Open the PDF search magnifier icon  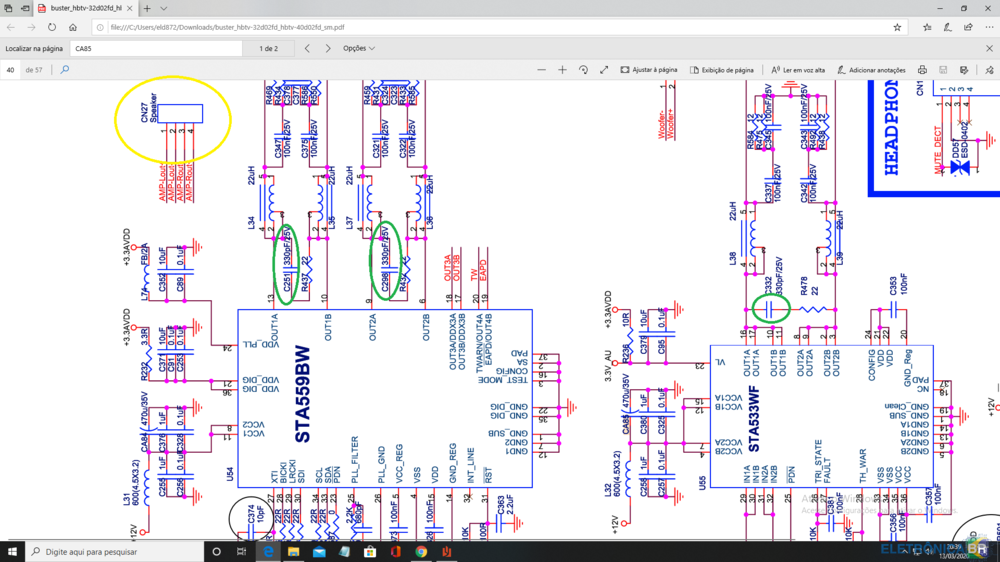click(x=64, y=70)
